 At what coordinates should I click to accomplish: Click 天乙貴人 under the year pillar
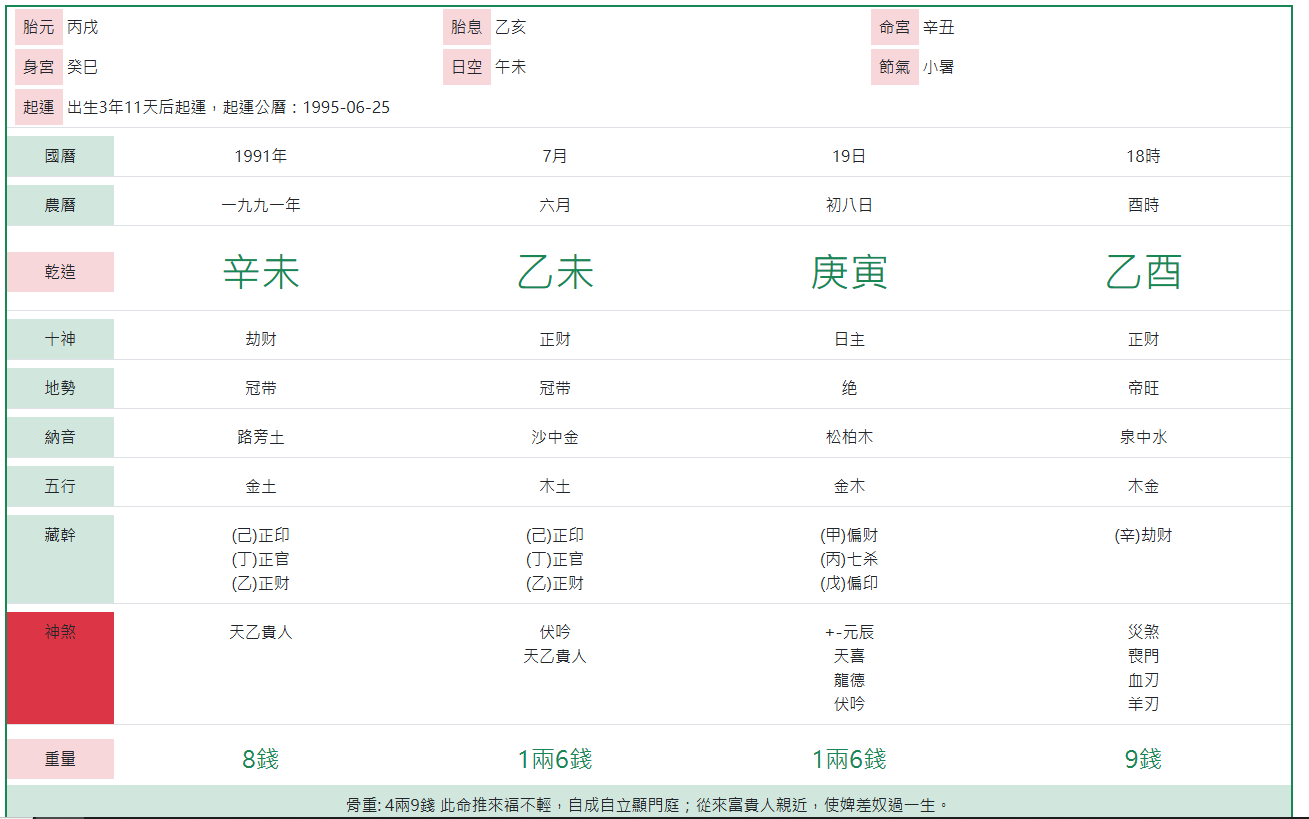tap(260, 631)
